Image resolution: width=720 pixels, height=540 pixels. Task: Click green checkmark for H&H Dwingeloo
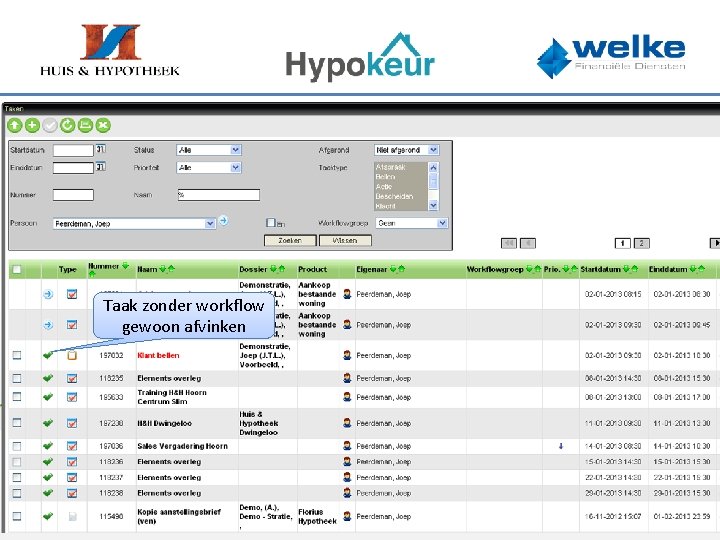point(48,423)
